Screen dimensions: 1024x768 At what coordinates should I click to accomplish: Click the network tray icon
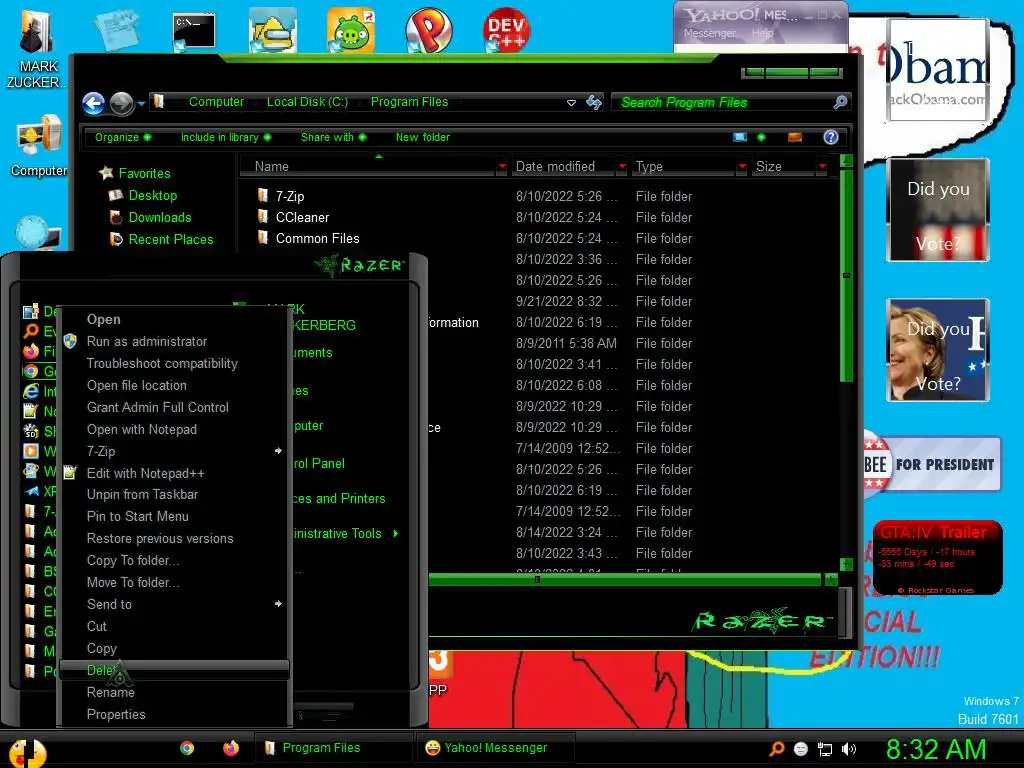pos(825,749)
